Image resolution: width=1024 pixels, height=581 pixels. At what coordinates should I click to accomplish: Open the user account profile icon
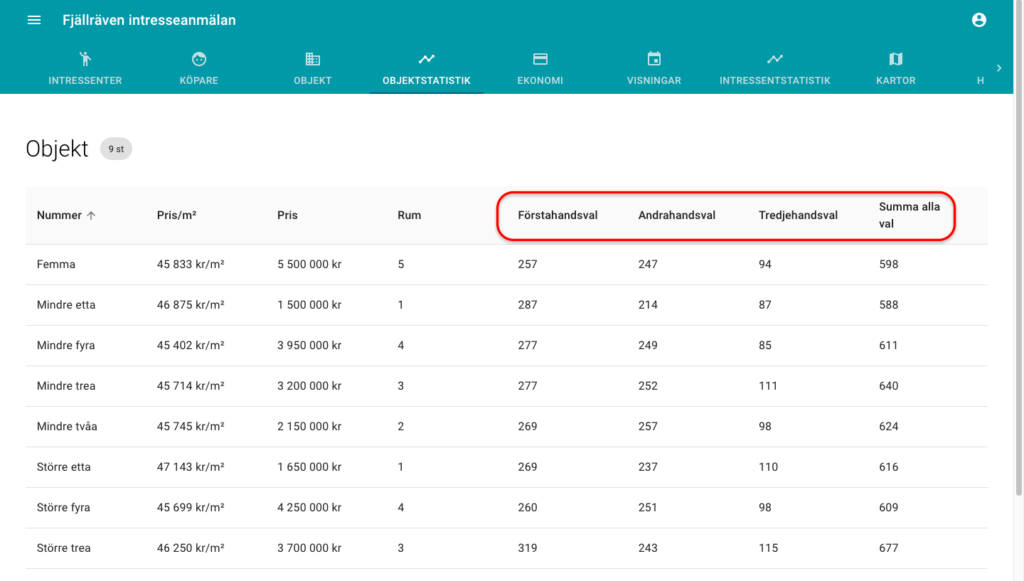pos(979,19)
